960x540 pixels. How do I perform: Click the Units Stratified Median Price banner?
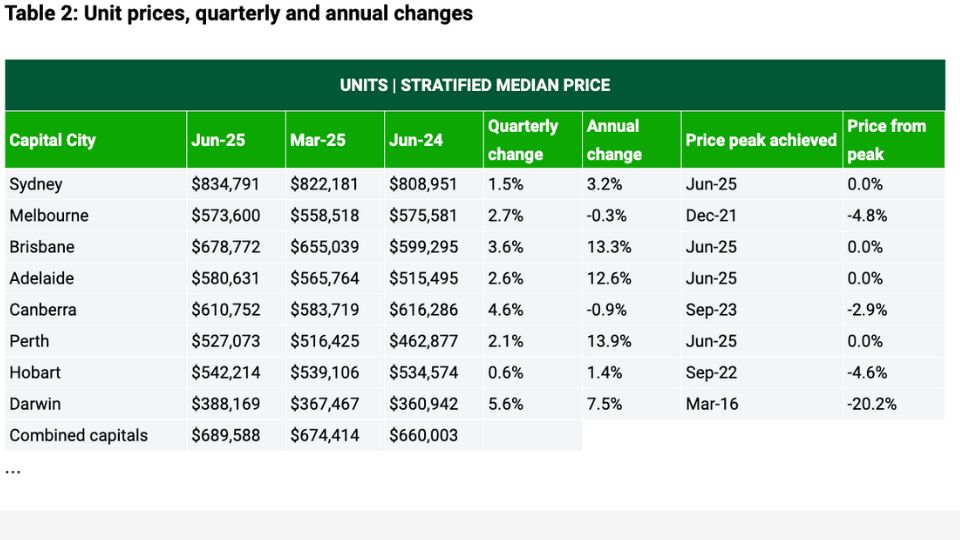click(475, 85)
